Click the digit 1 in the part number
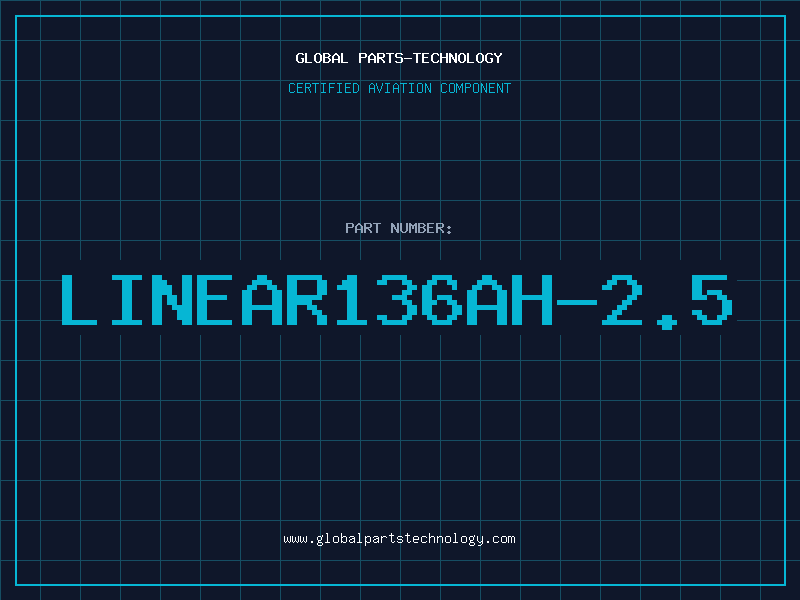Viewport: 800px width, 600px height. point(351,300)
